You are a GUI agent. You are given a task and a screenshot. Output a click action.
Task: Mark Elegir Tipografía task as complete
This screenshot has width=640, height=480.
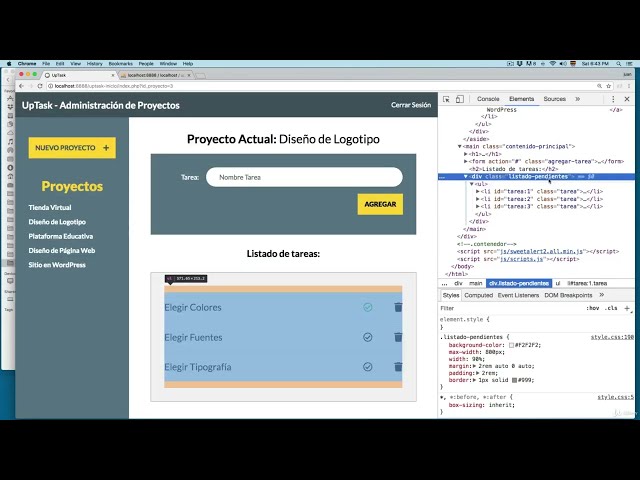tap(368, 367)
